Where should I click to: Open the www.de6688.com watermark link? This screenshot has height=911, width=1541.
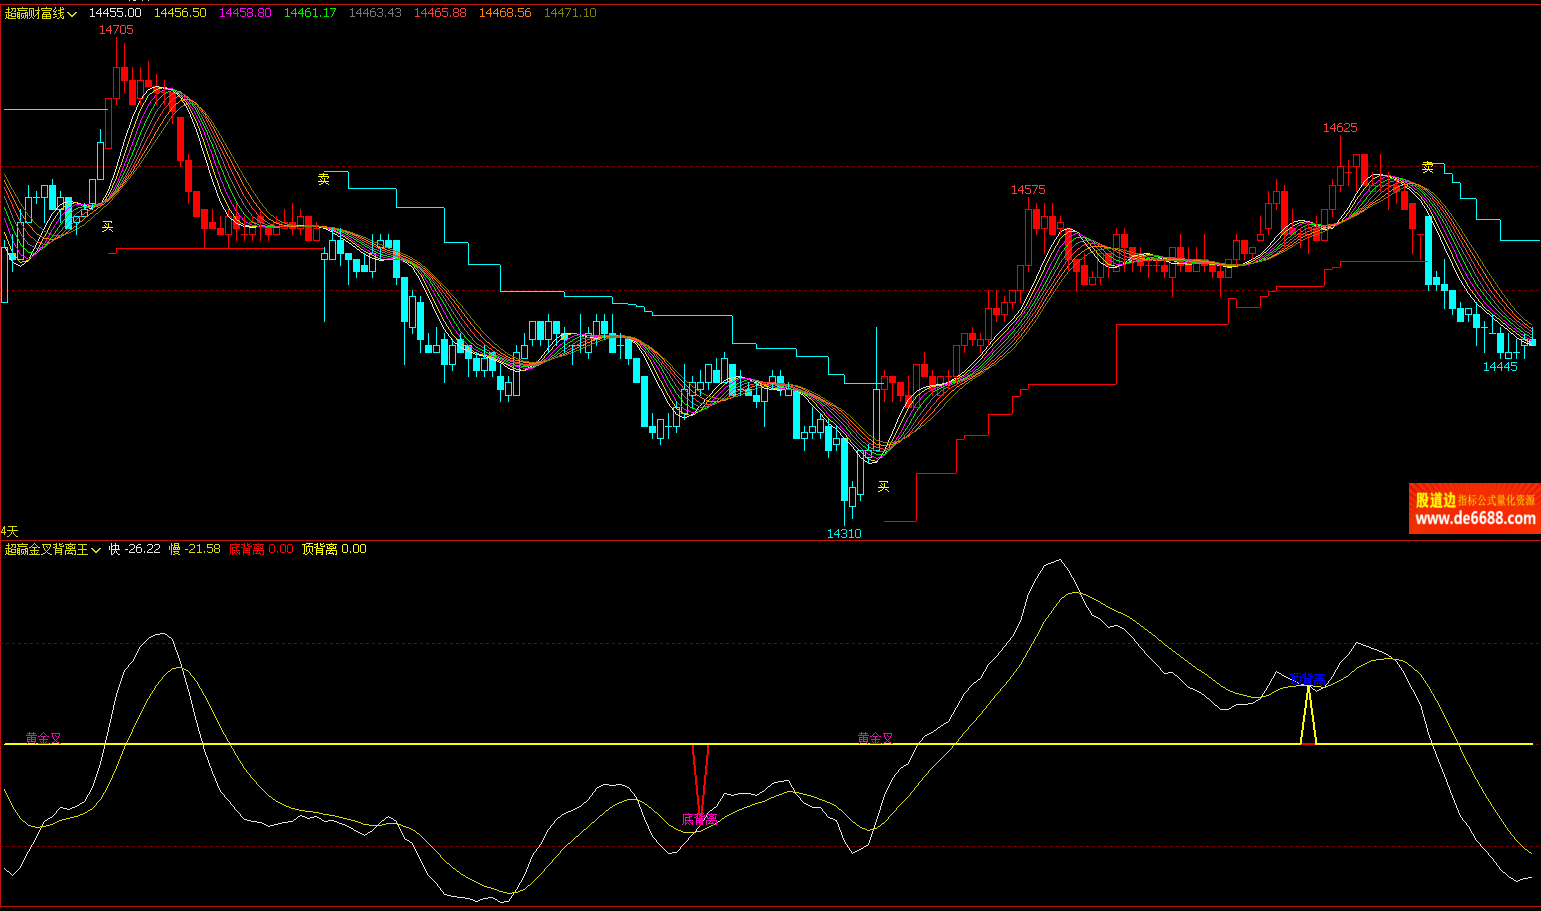1475,518
